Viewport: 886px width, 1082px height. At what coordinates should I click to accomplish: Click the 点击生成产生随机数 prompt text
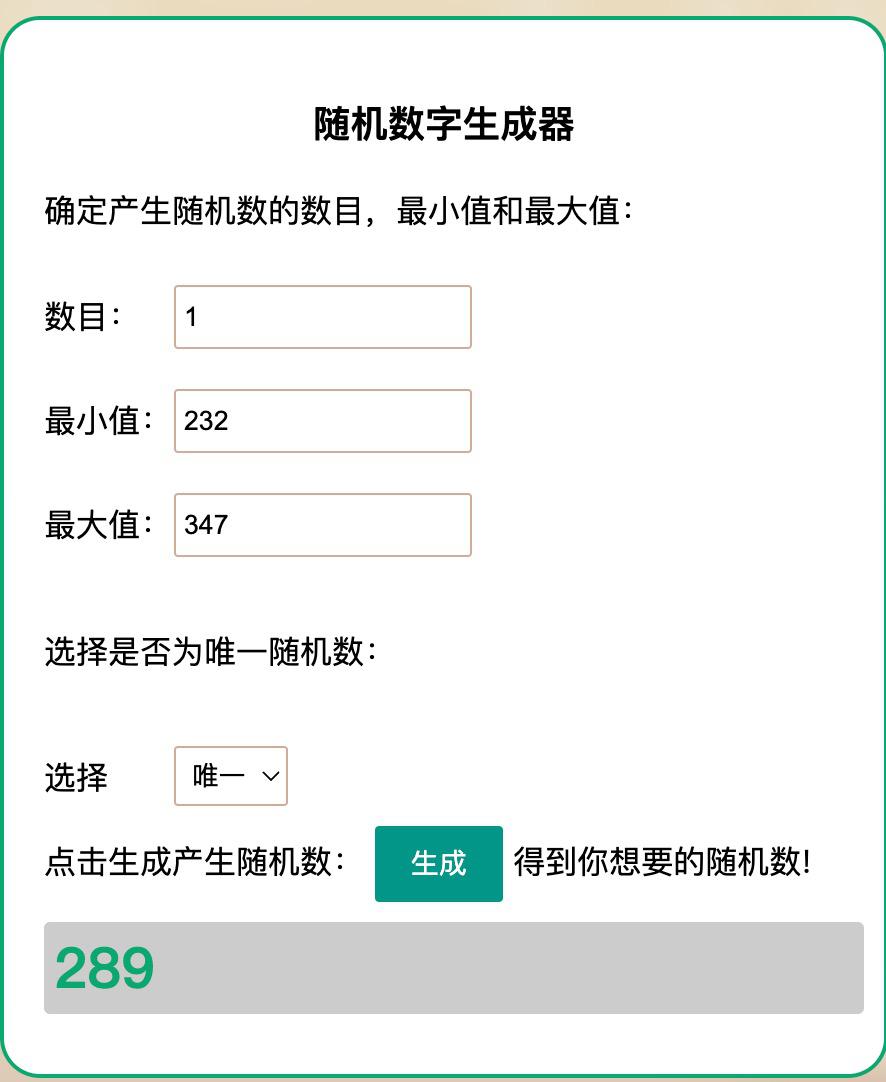(194, 862)
